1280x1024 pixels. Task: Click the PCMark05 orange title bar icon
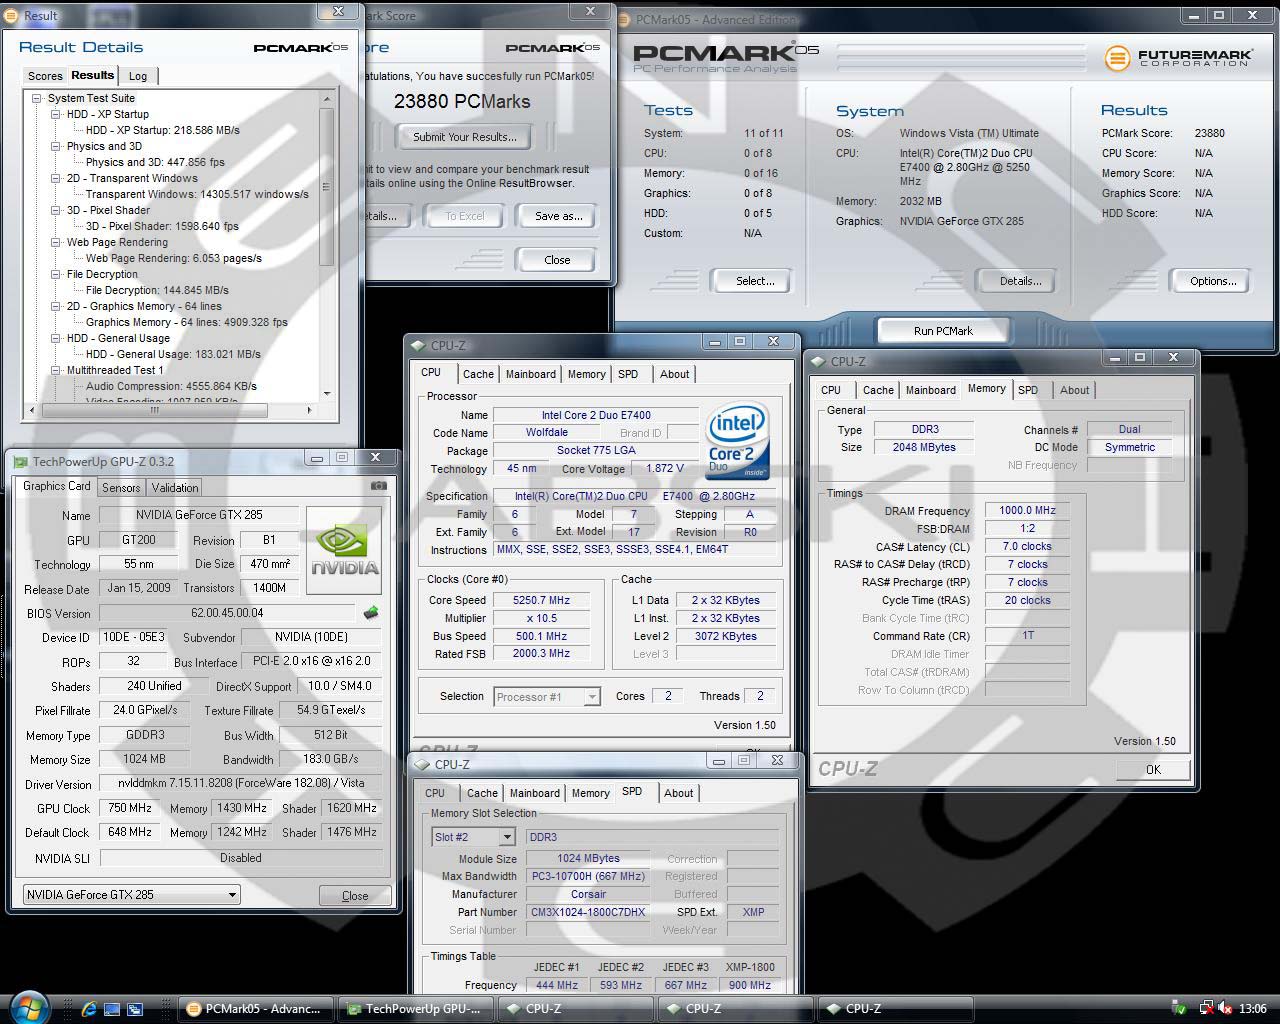coord(625,19)
